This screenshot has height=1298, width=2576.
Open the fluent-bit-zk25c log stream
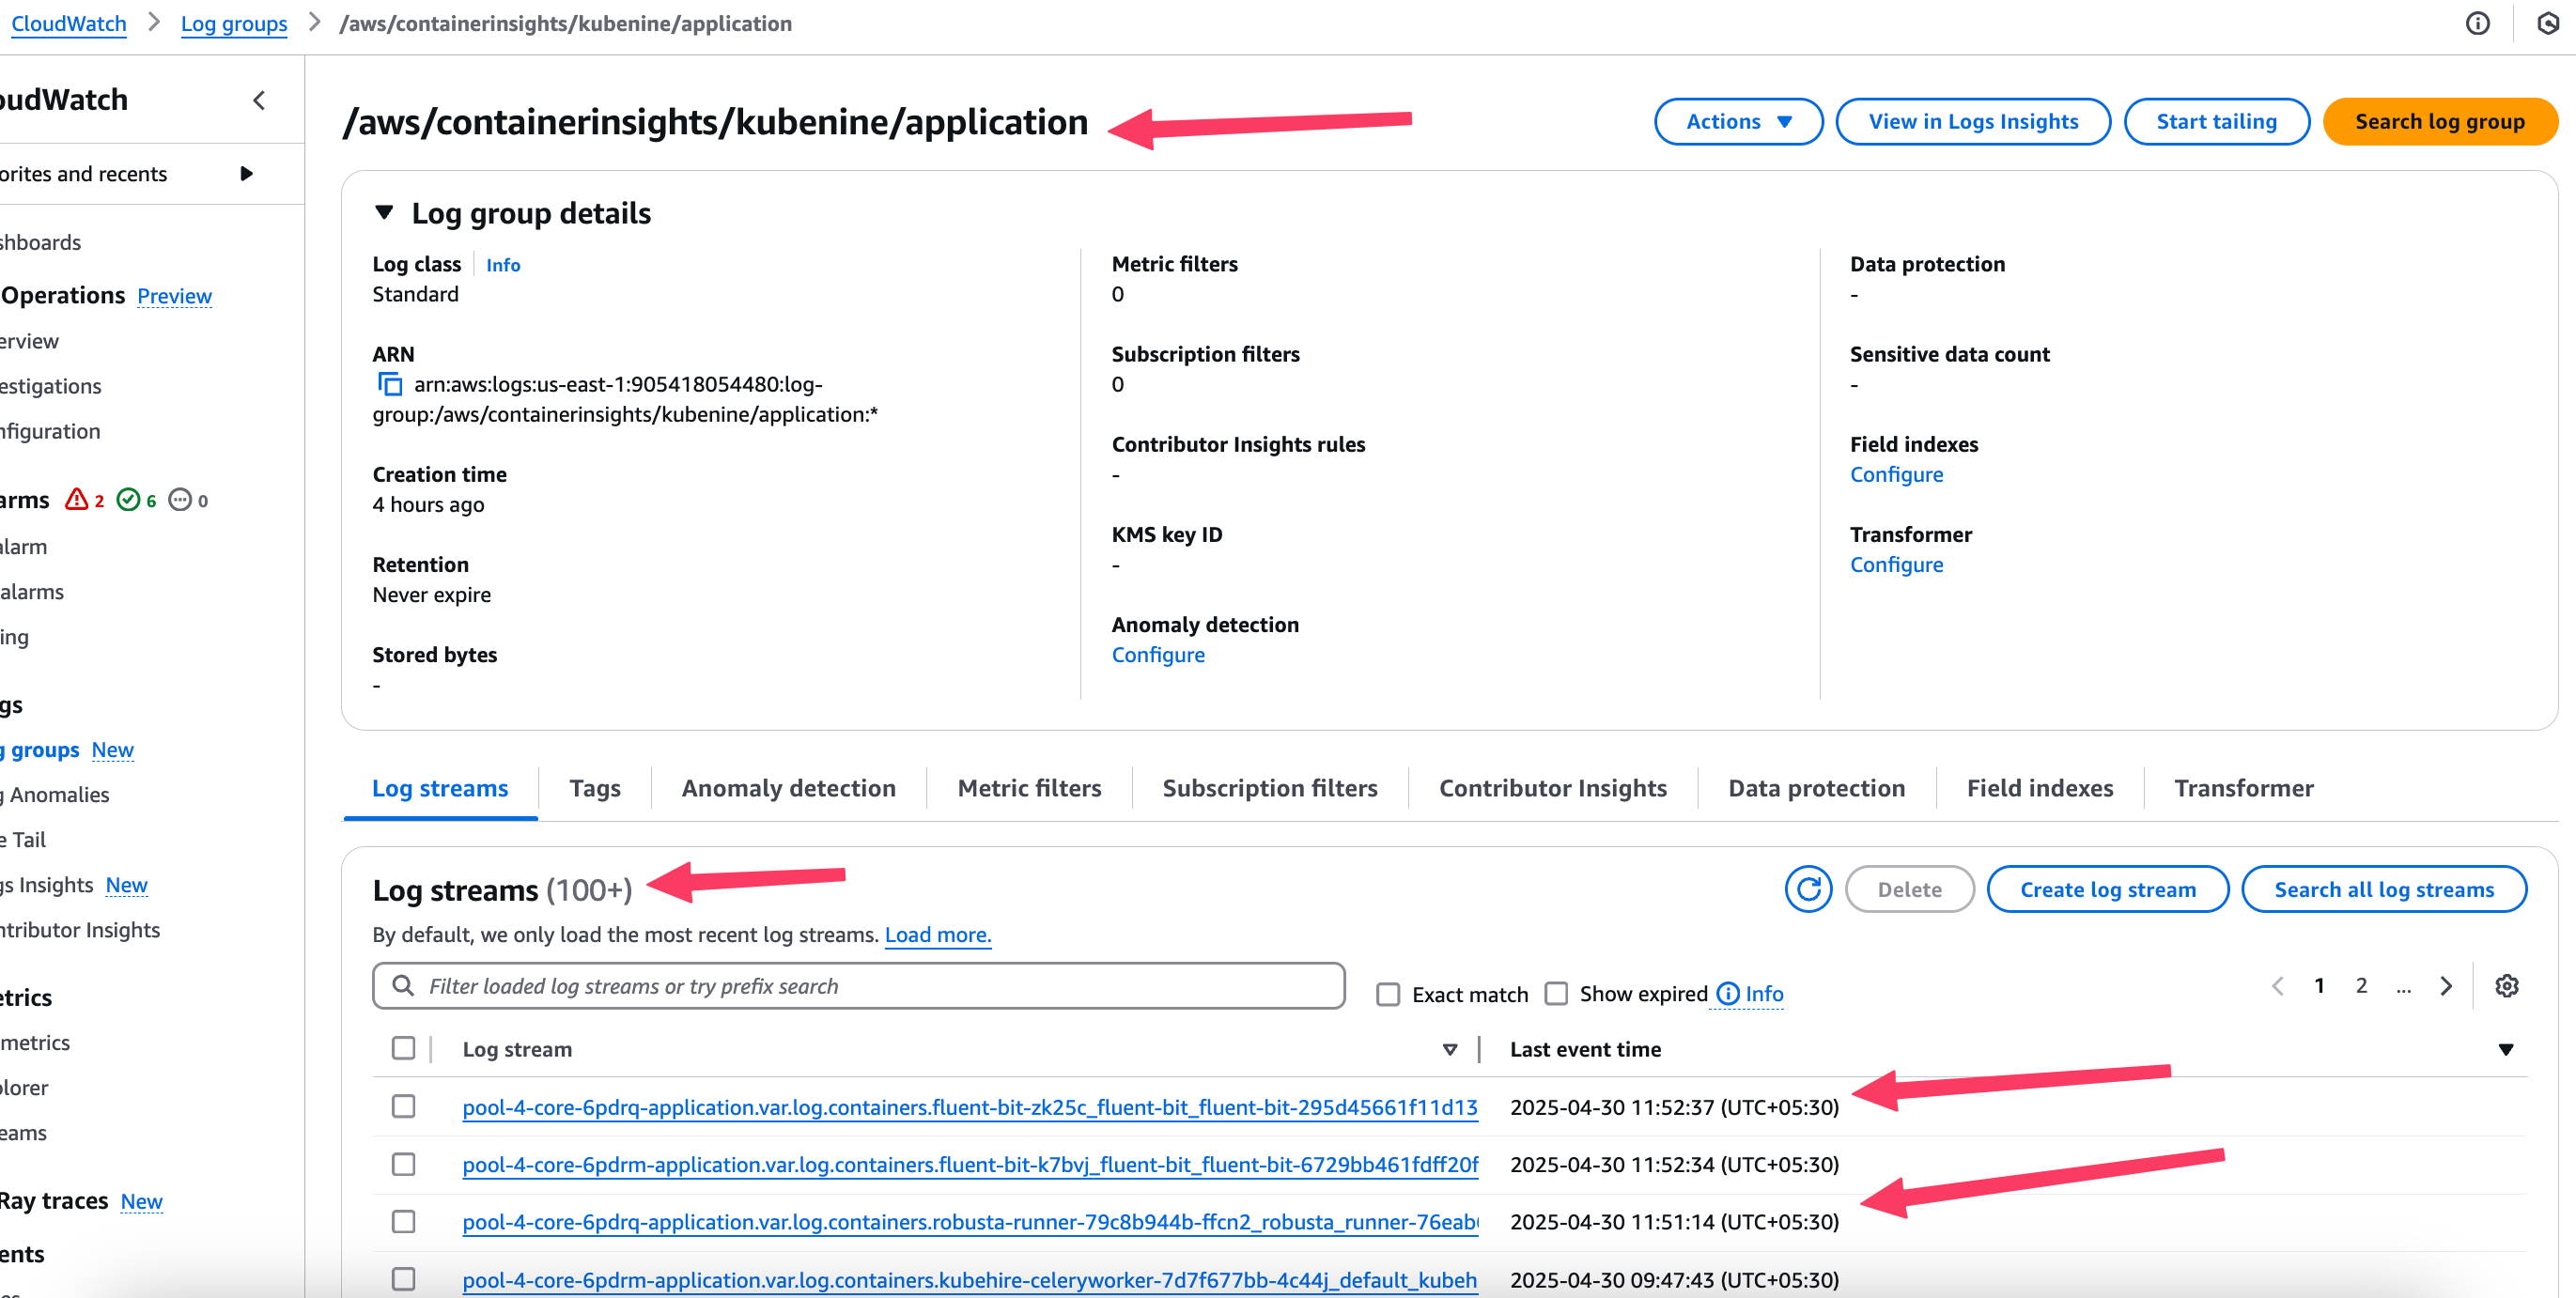pos(969,1107)
